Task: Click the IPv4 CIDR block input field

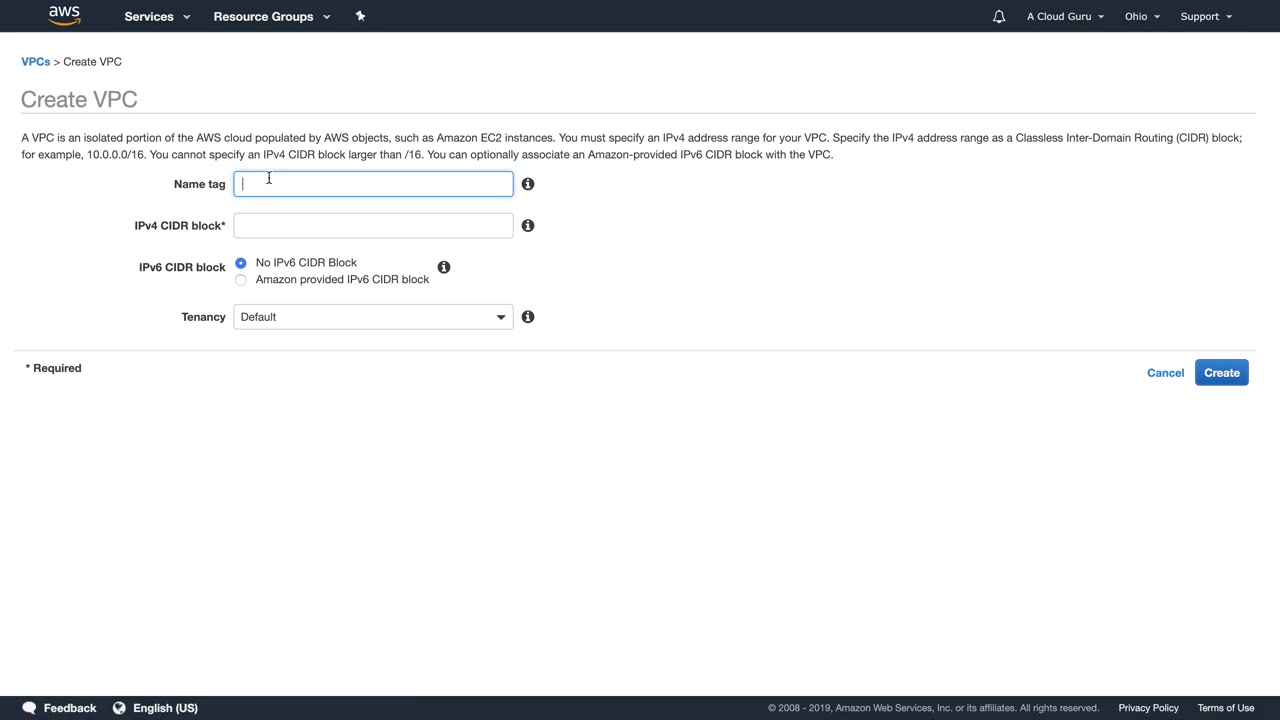Action: pos(373,226)
